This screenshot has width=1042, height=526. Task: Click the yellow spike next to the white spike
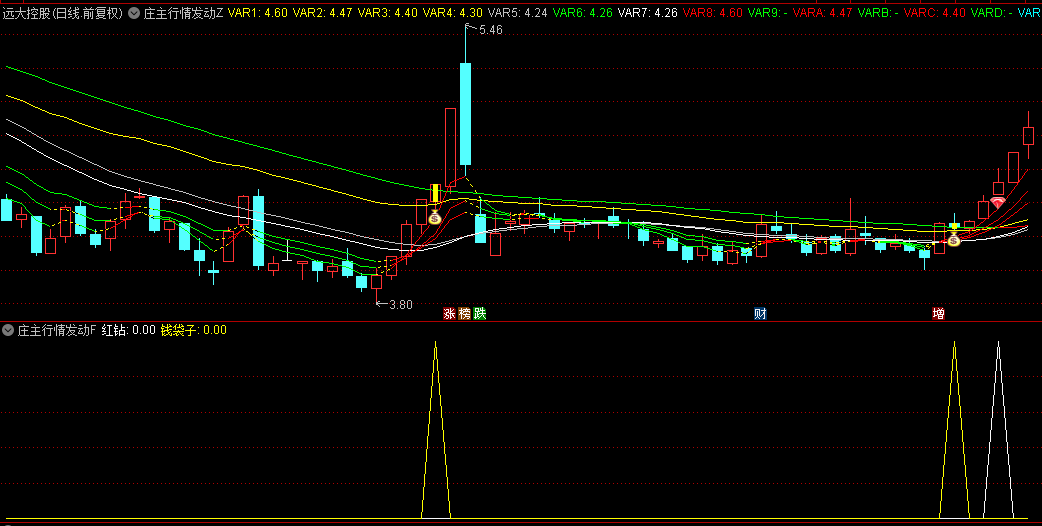point(954,430)
